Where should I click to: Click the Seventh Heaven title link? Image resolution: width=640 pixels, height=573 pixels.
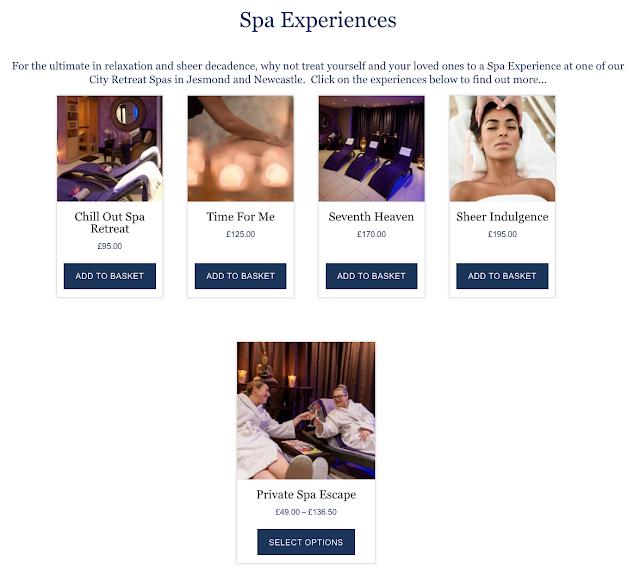371,217
